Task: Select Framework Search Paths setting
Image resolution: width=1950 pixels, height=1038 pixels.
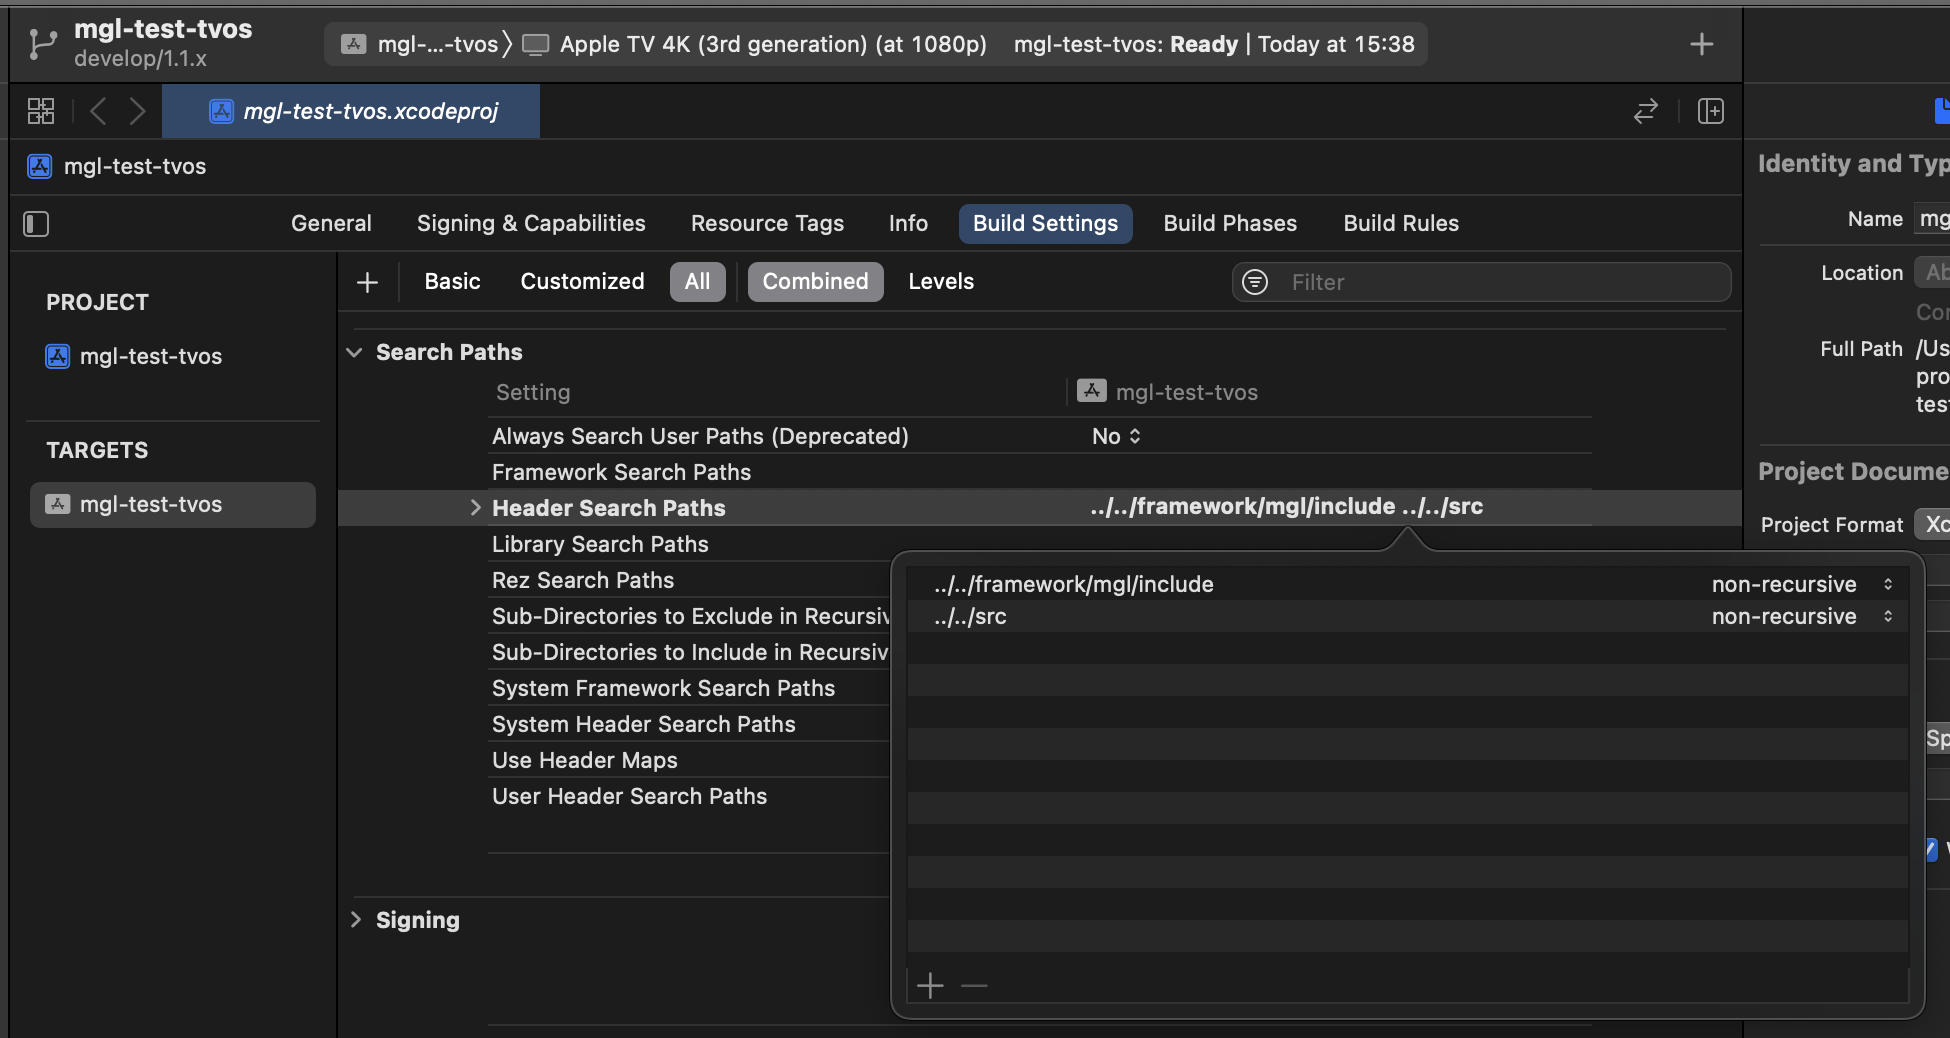Action: [x=621, y=472]
